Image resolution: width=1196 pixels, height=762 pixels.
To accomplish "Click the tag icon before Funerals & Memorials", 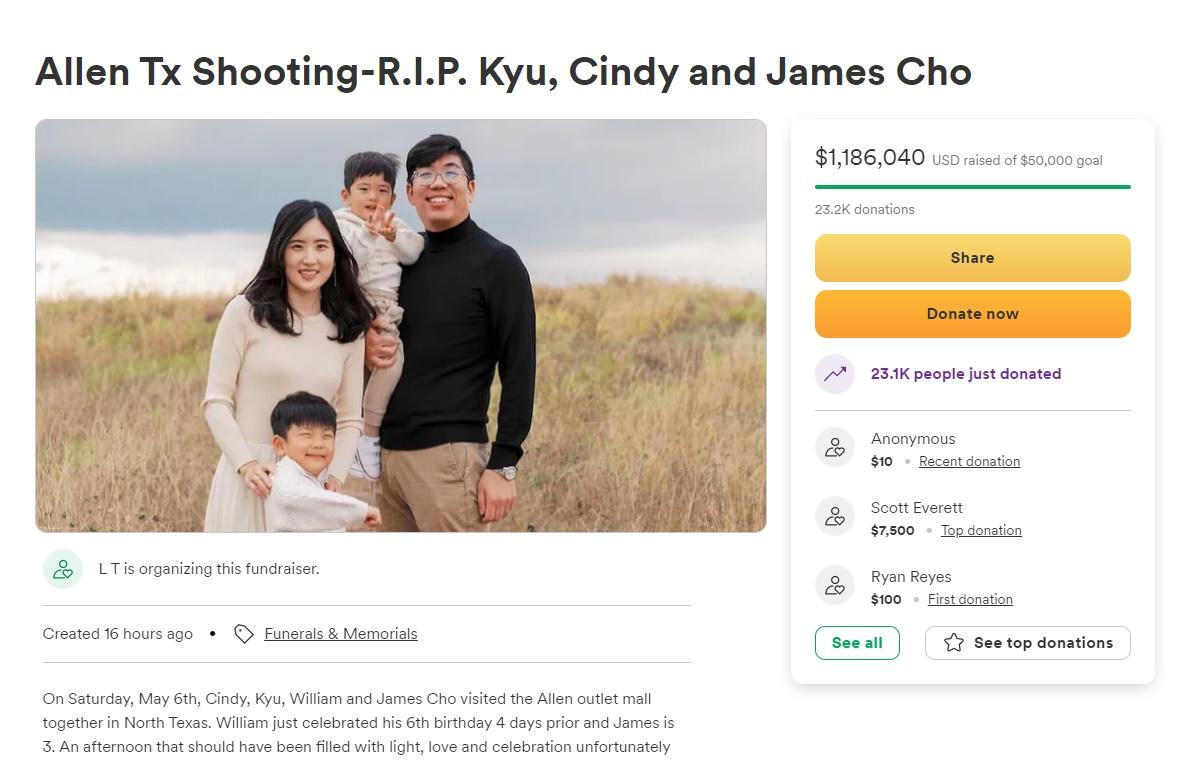I will click(243, 634).
